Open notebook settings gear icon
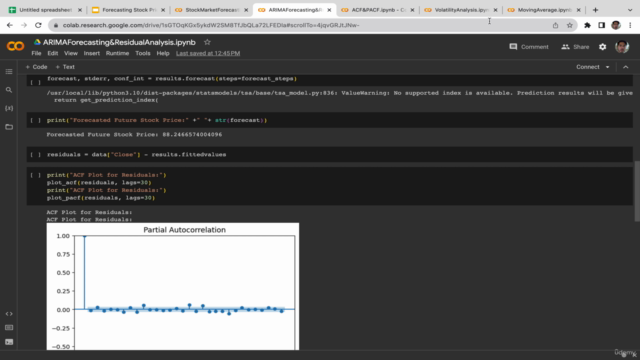Image resolution: width=640 pixels, height=360 pixels. [602, 47]
